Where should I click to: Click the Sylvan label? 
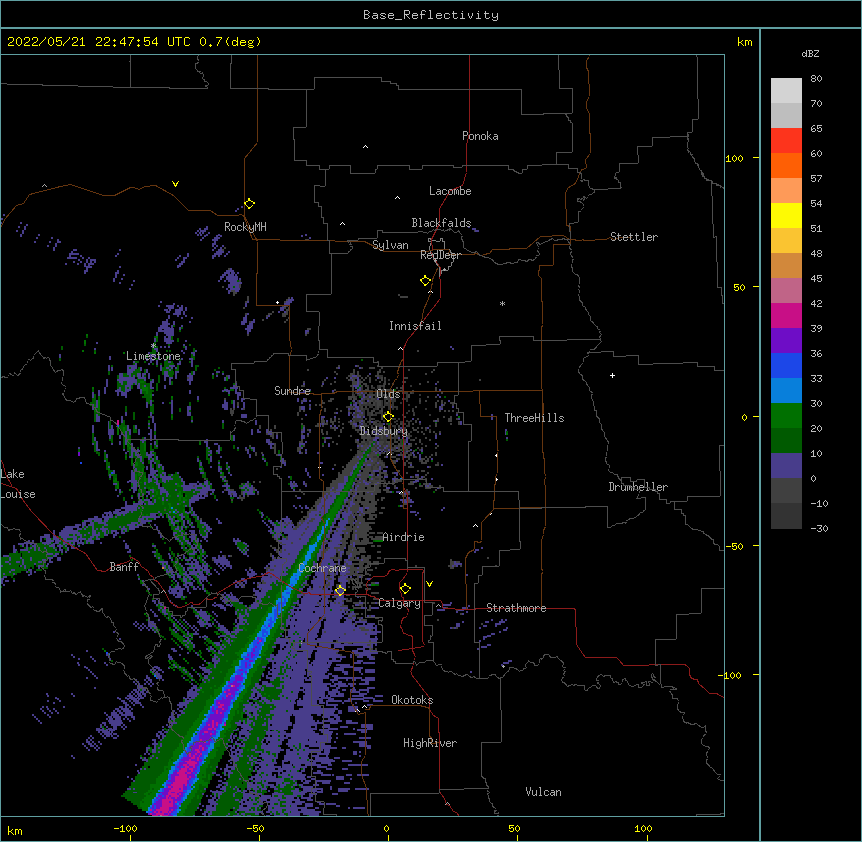[390, 245]
